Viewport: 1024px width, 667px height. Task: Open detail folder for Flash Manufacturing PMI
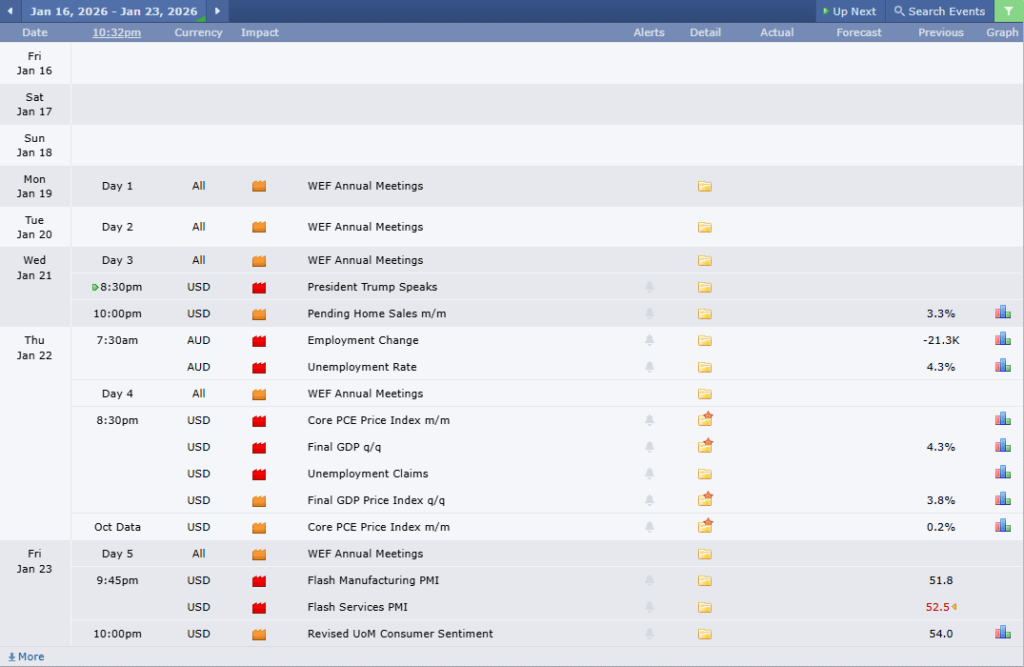(x=704, y=580)
